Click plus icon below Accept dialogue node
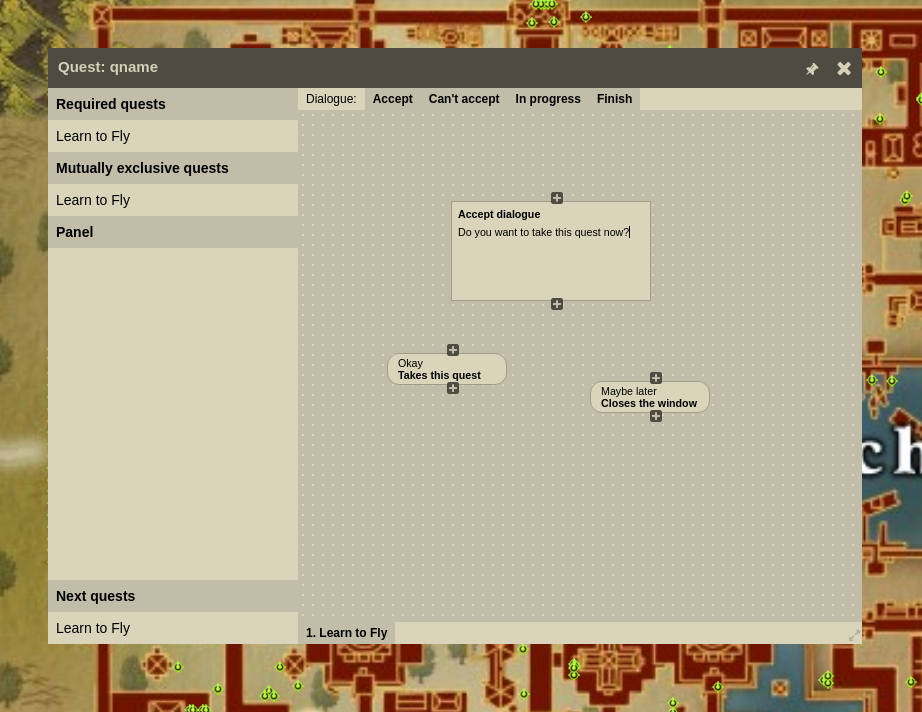 (x=557, y=304)
